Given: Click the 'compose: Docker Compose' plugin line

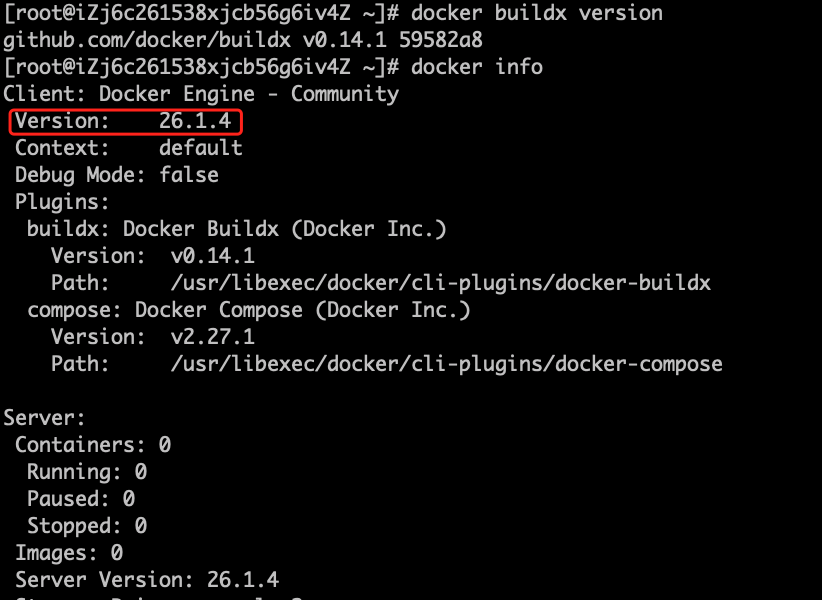Looking at the screenshot, I should click(x=248, y=310).
